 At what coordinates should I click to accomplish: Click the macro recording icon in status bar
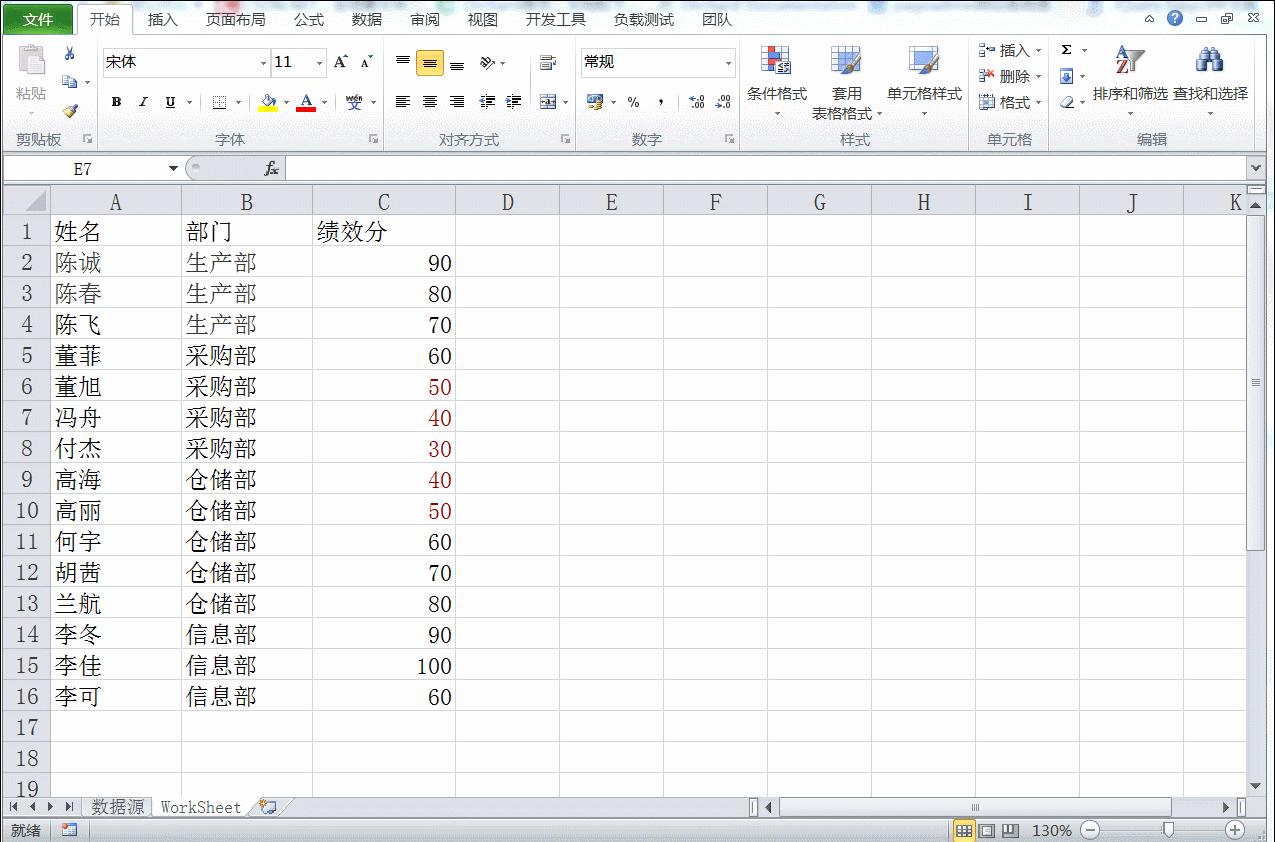pos(69,830)
